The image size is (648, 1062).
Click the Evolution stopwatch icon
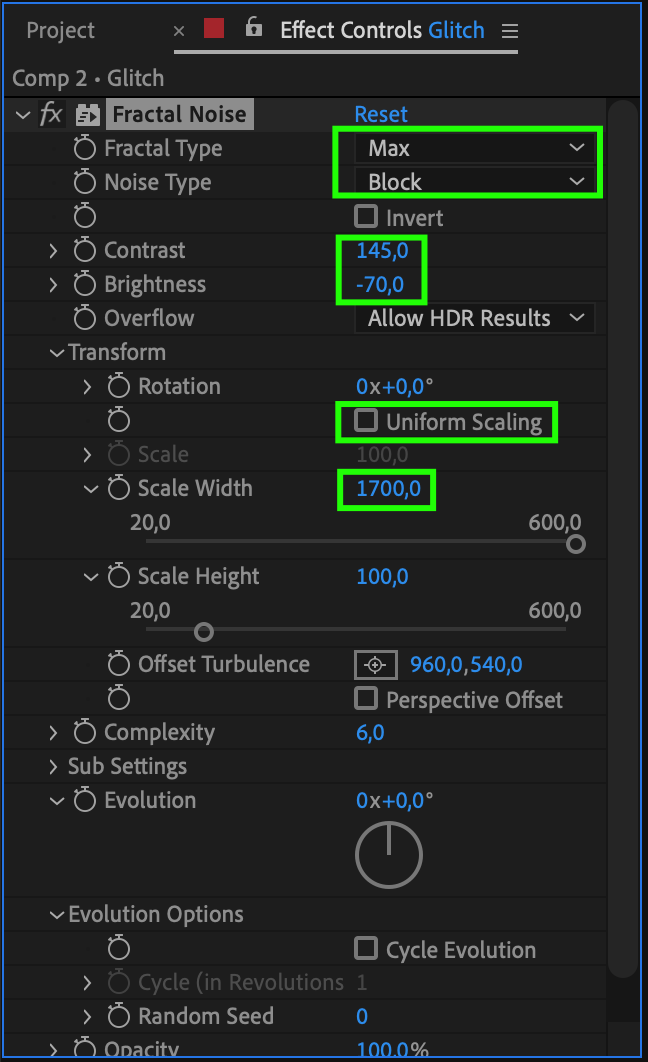coord(86,801)
